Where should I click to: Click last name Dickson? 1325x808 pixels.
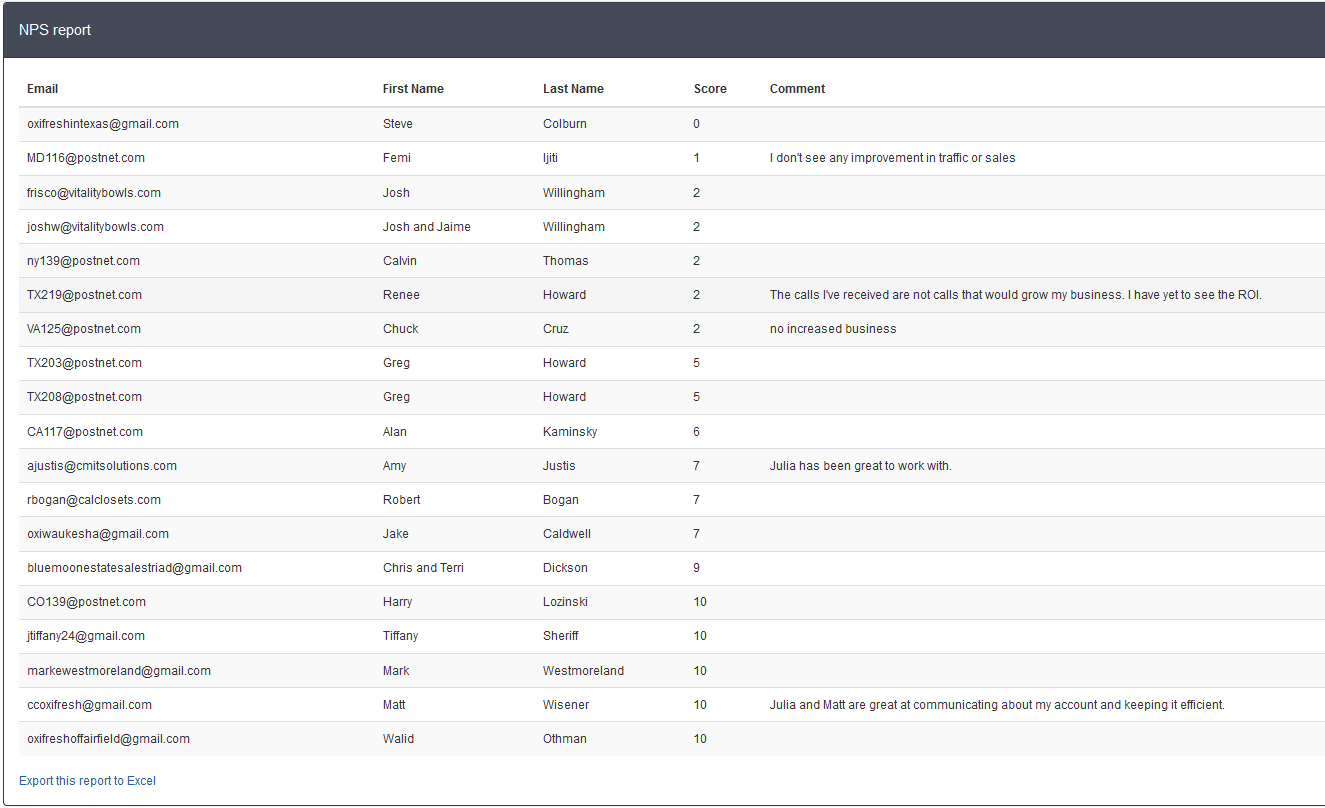pyautogui.click(x=565, y=568)
